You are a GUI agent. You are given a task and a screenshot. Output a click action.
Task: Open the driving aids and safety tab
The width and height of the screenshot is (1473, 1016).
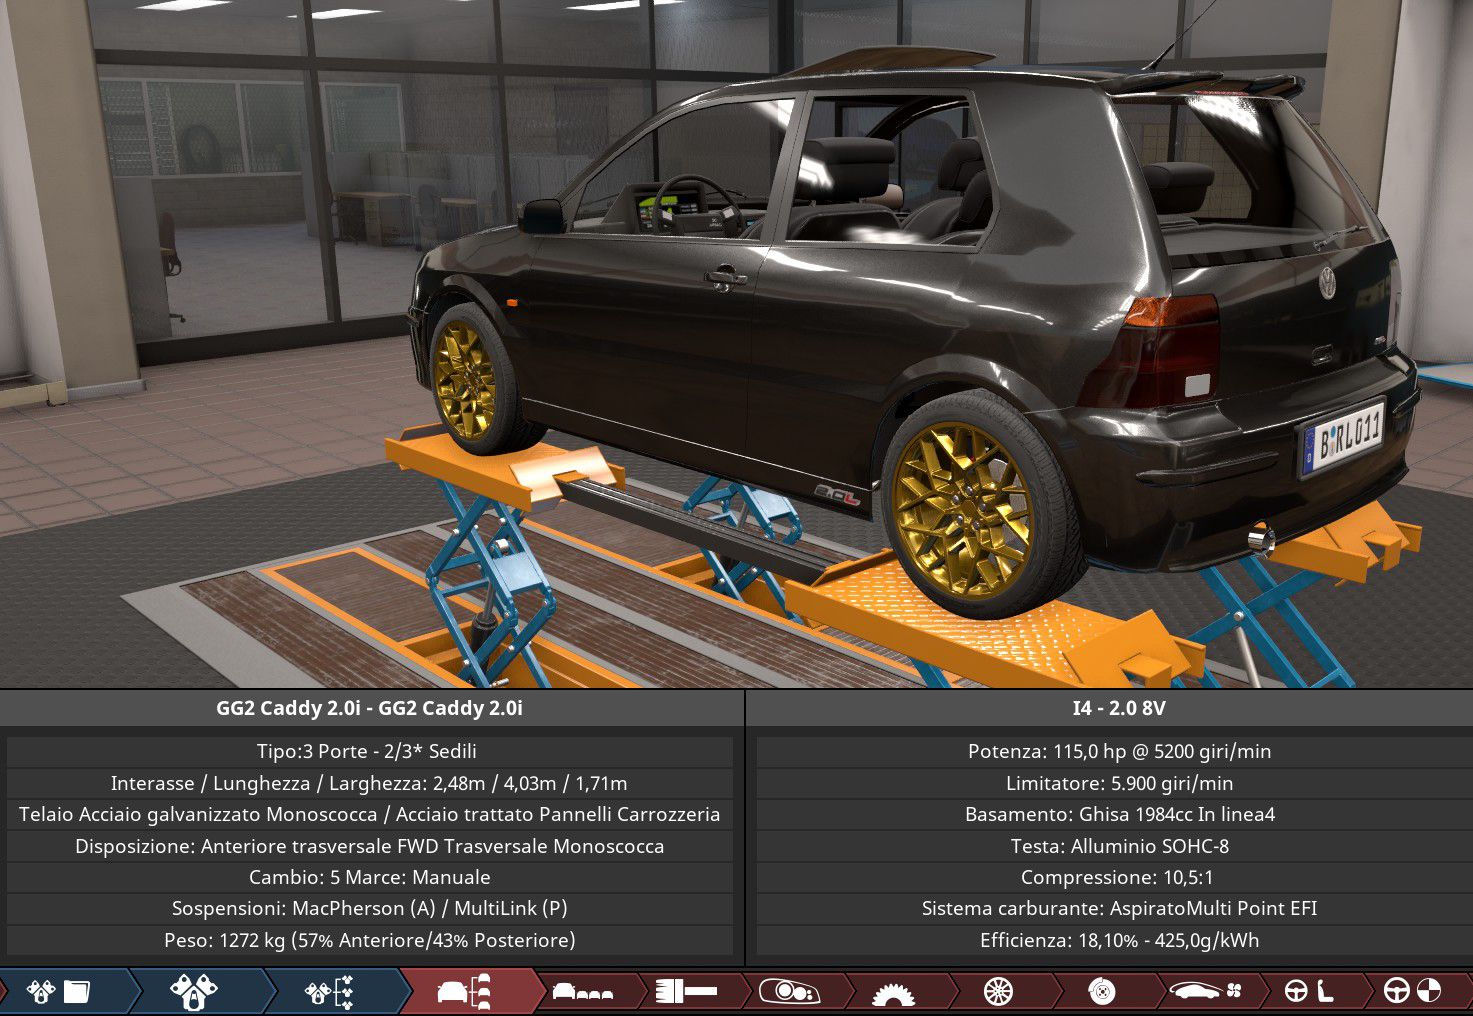pyautogui.click(x=1413, y=991)
